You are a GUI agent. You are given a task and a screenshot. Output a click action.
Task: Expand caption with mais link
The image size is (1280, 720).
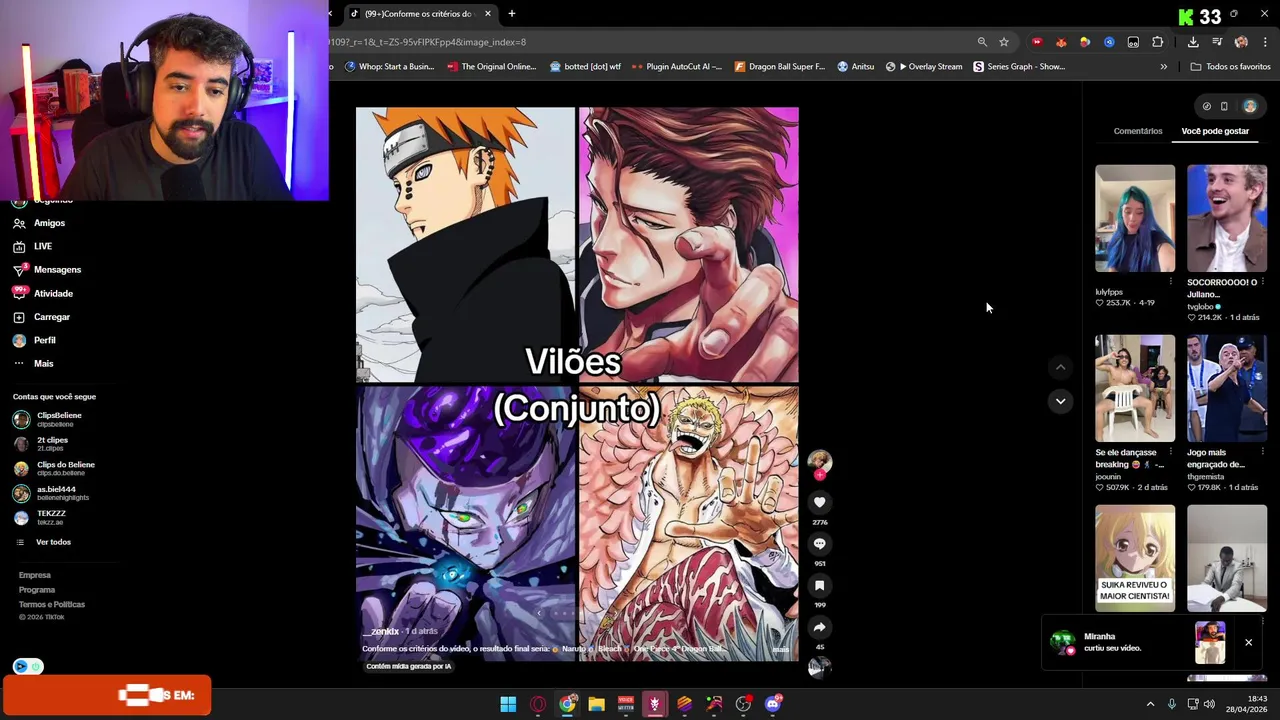(x=780, y=649)
